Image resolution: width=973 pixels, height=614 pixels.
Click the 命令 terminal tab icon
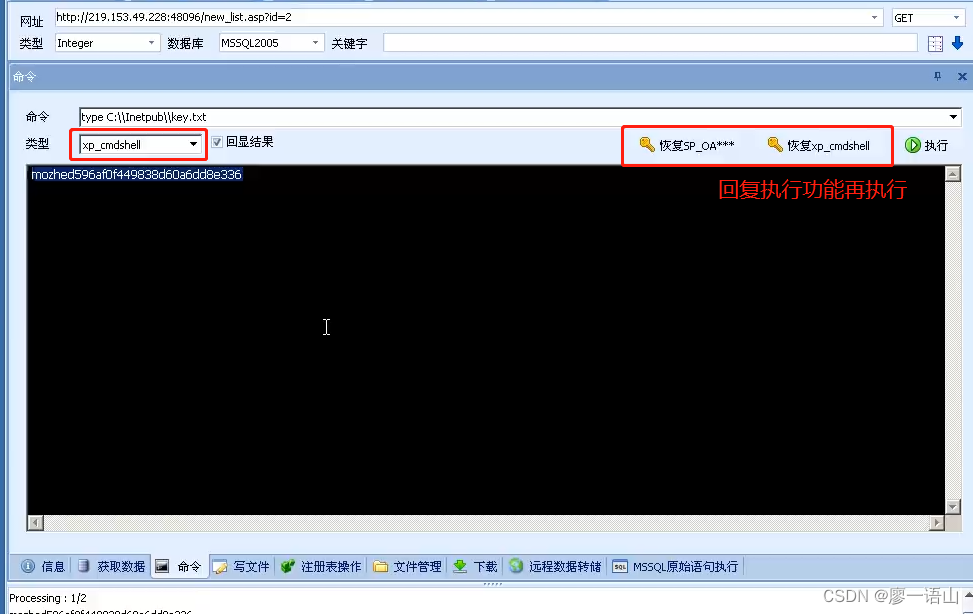(162, 566)
